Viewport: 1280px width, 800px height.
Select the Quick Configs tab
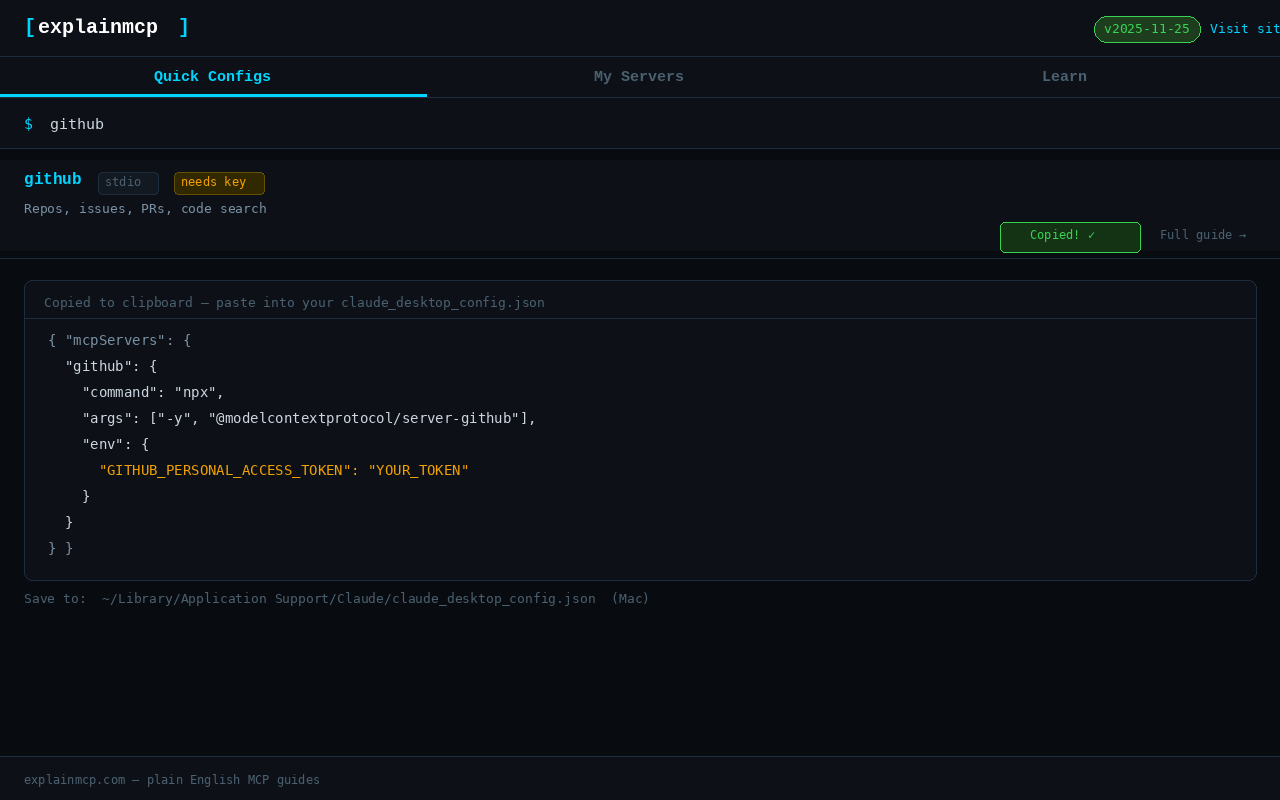[212, 76]
